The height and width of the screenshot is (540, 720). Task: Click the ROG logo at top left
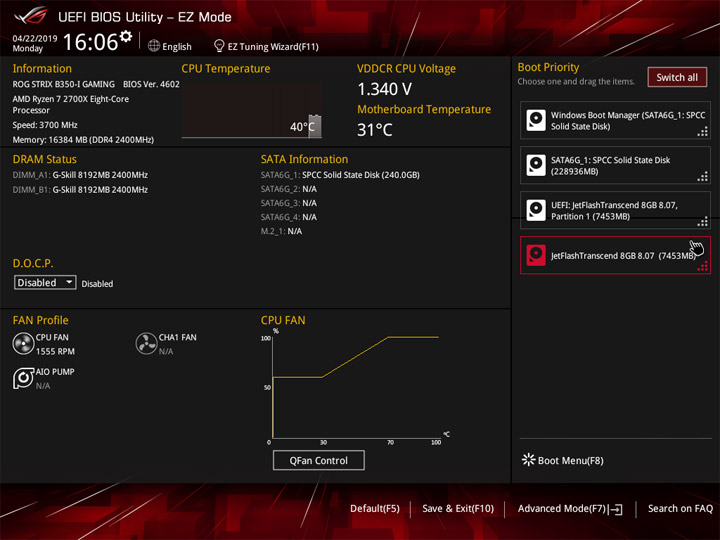(30, 16)
